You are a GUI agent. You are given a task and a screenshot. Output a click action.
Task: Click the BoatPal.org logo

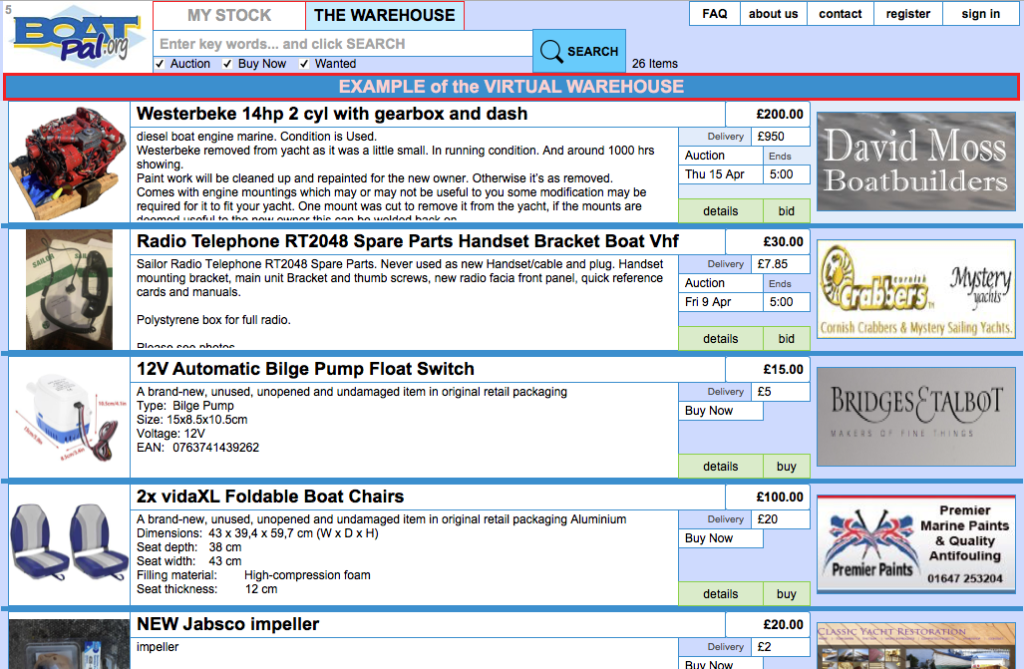77,37
